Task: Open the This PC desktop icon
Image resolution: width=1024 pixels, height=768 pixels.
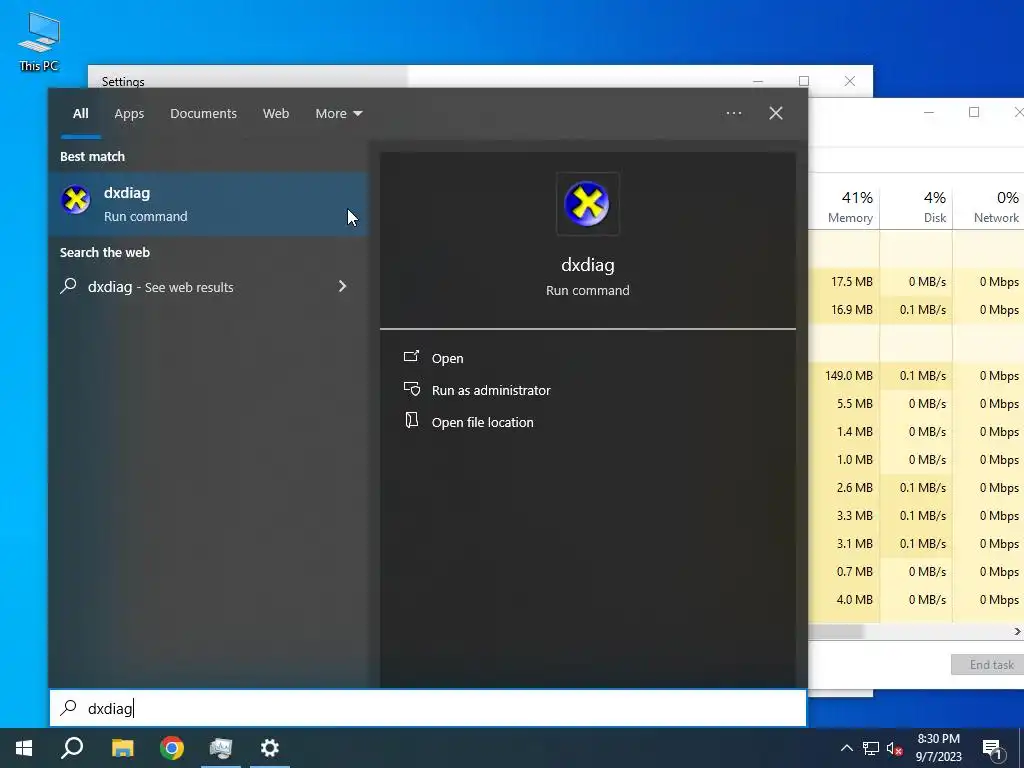Action: coord(39,41)
